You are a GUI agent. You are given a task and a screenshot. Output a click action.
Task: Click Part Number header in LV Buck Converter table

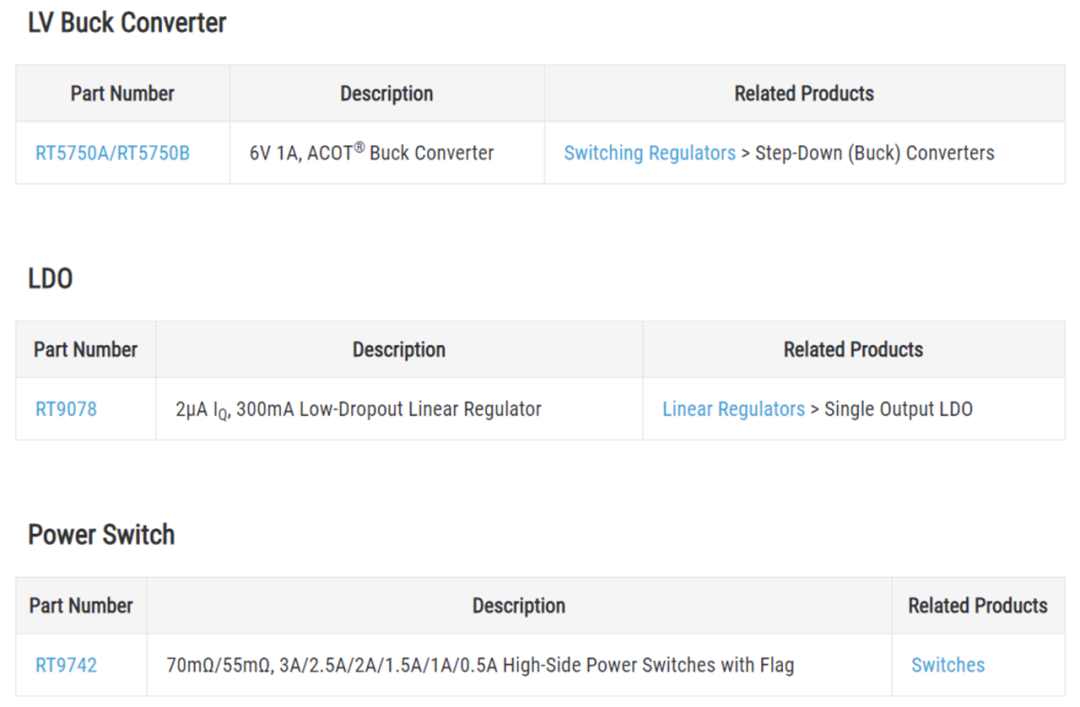click(122, 94)
